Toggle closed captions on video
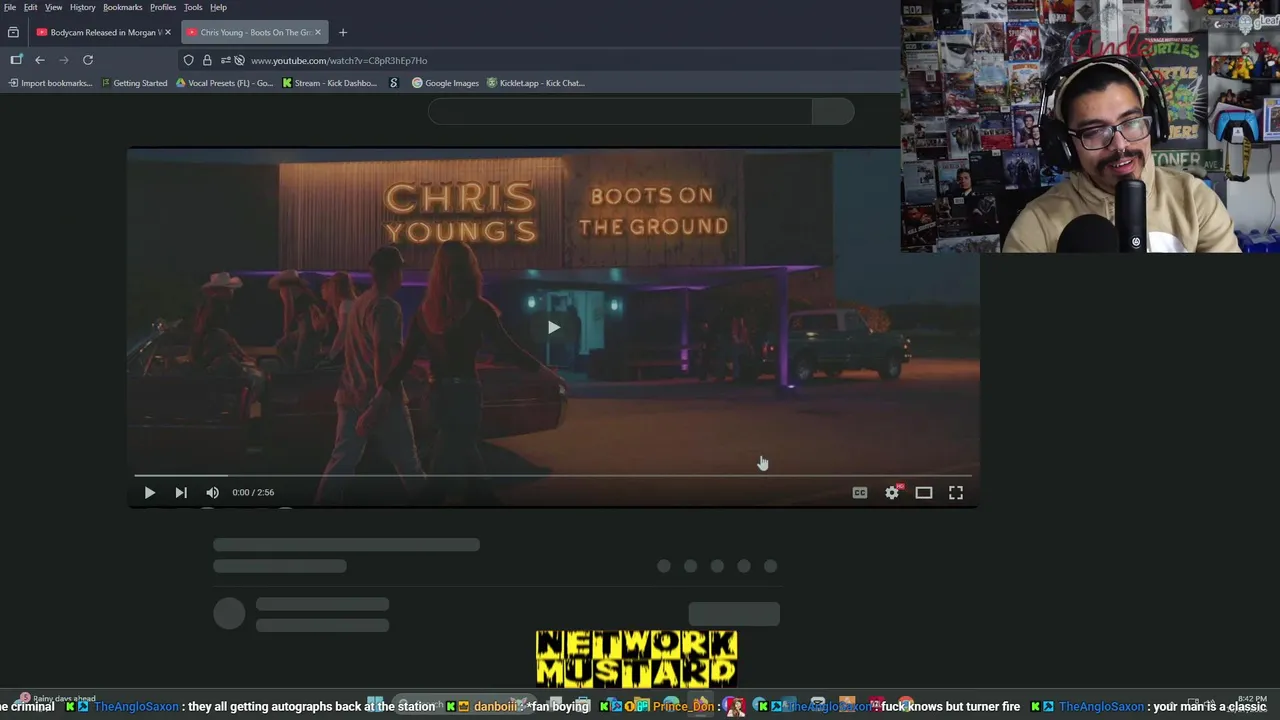This screenshot has height=720, width=1280. point(860,492)
